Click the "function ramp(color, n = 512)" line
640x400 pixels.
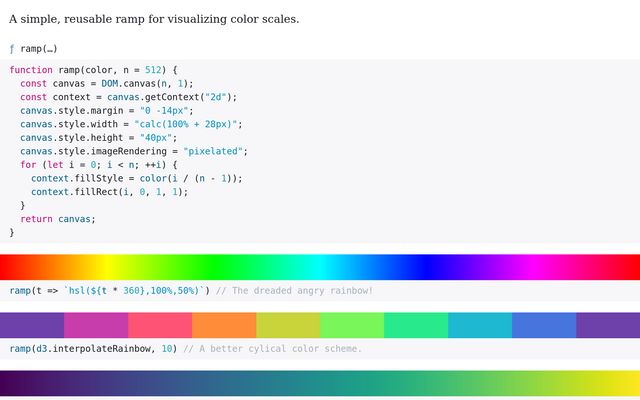pos(93,70)
